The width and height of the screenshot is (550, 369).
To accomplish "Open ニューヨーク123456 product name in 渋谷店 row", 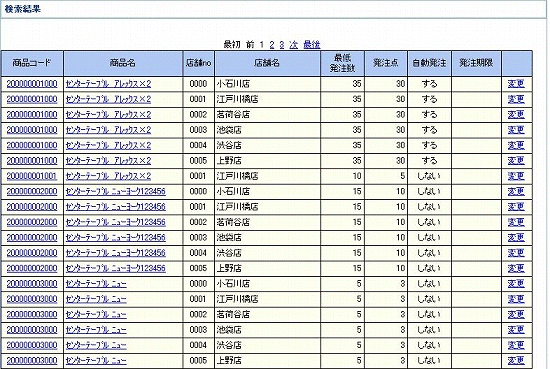I will point(115,253).
